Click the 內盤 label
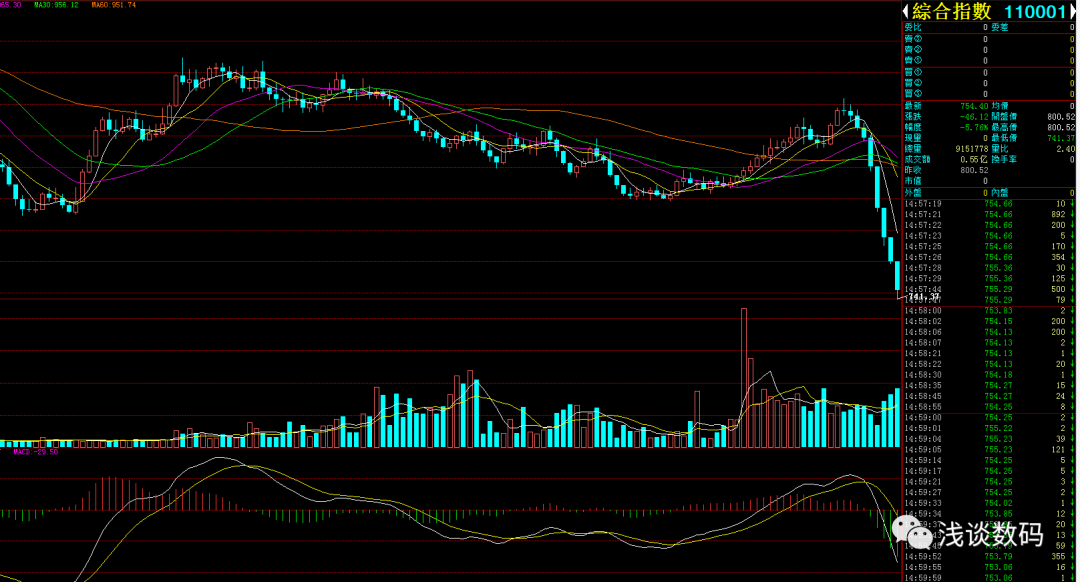Screen dimensions: 1080x582 tap(999, 194)
